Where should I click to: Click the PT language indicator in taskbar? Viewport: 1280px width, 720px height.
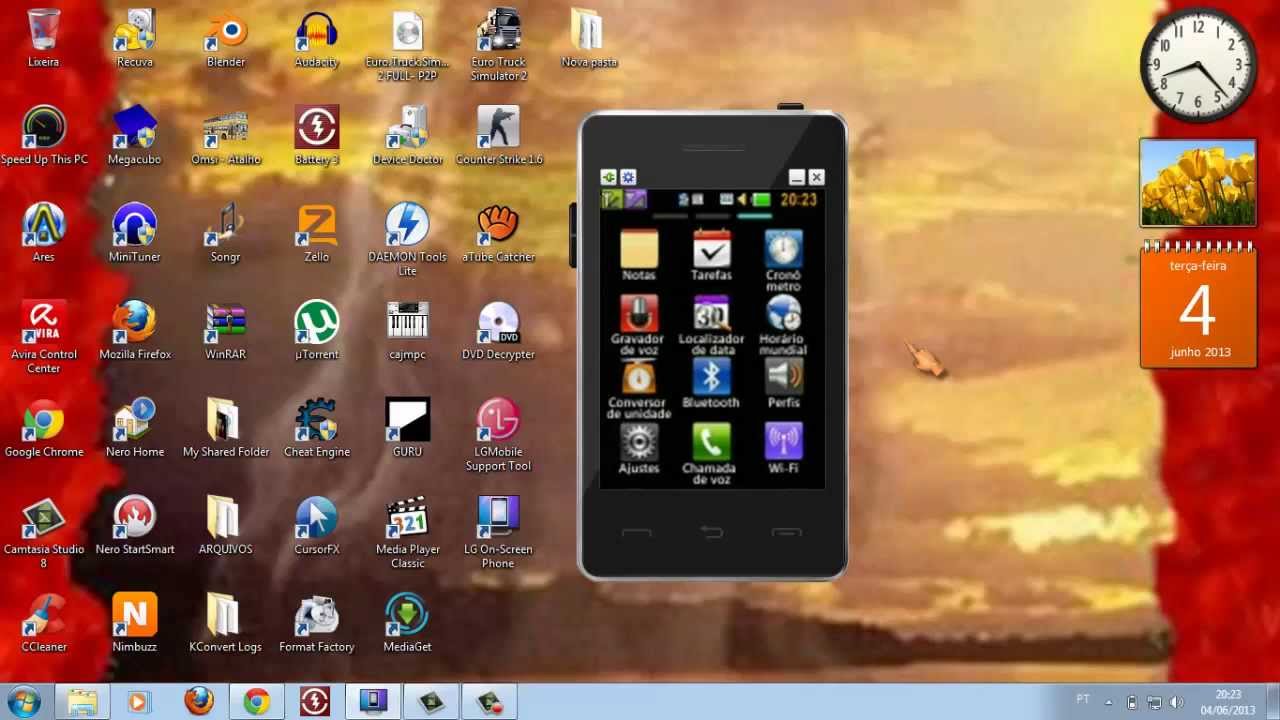click(1083, 698)
